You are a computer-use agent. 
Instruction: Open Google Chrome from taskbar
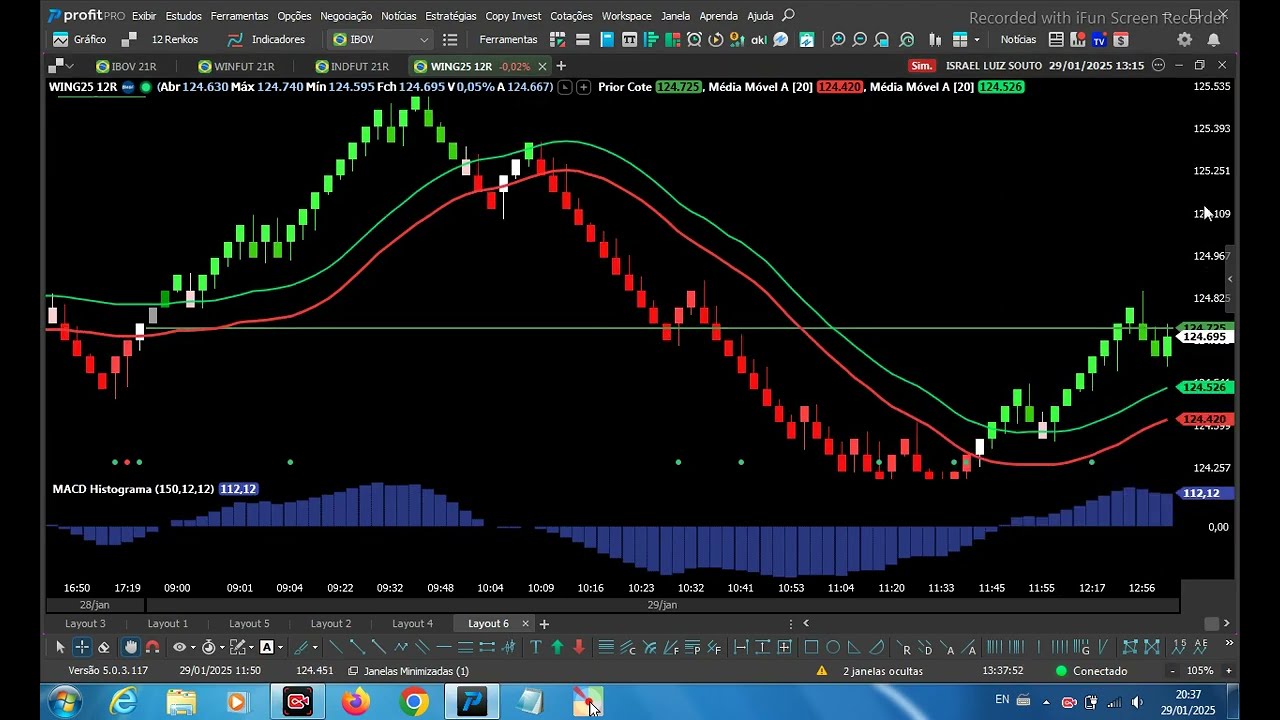pyautogui.click(x=413, y=702)
